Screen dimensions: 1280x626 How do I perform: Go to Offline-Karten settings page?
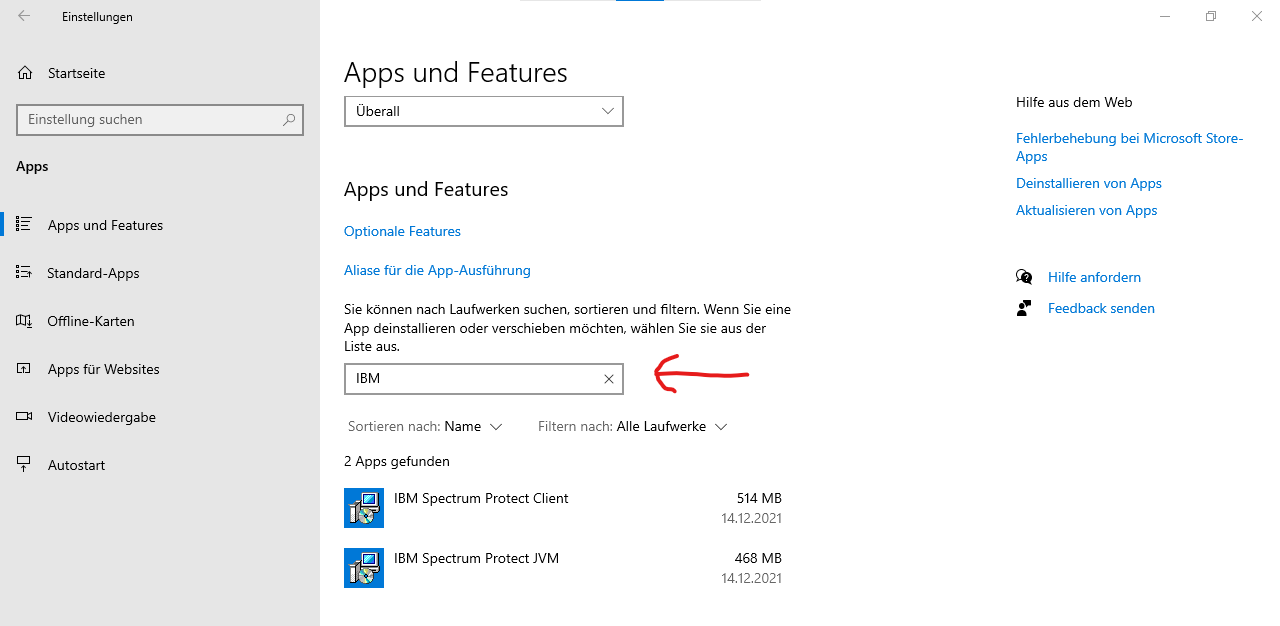pos(90,321)
